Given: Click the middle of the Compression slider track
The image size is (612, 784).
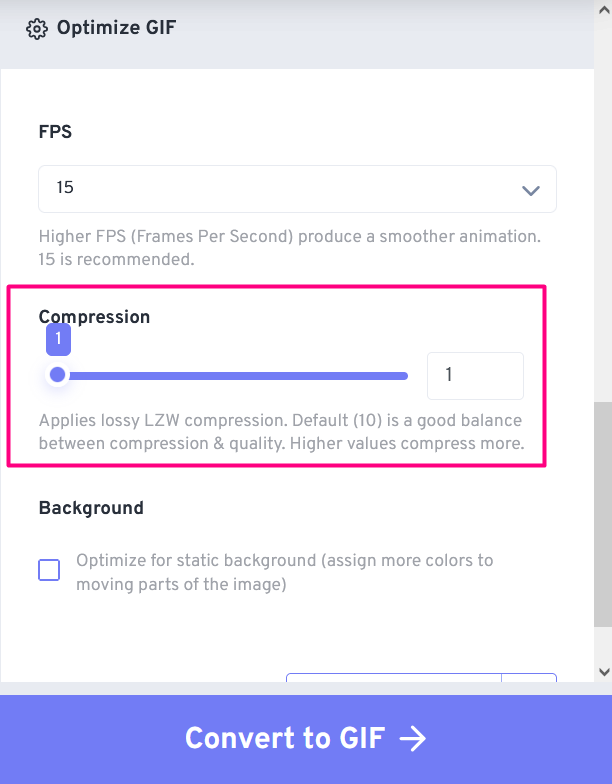Looking at the screenshot, I should pyautogui.click(x=233, y=376).
